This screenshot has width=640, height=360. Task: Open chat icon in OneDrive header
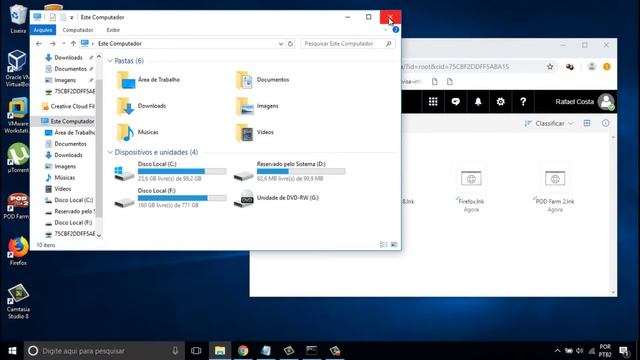pyautogui.click(x=456, y=102)
